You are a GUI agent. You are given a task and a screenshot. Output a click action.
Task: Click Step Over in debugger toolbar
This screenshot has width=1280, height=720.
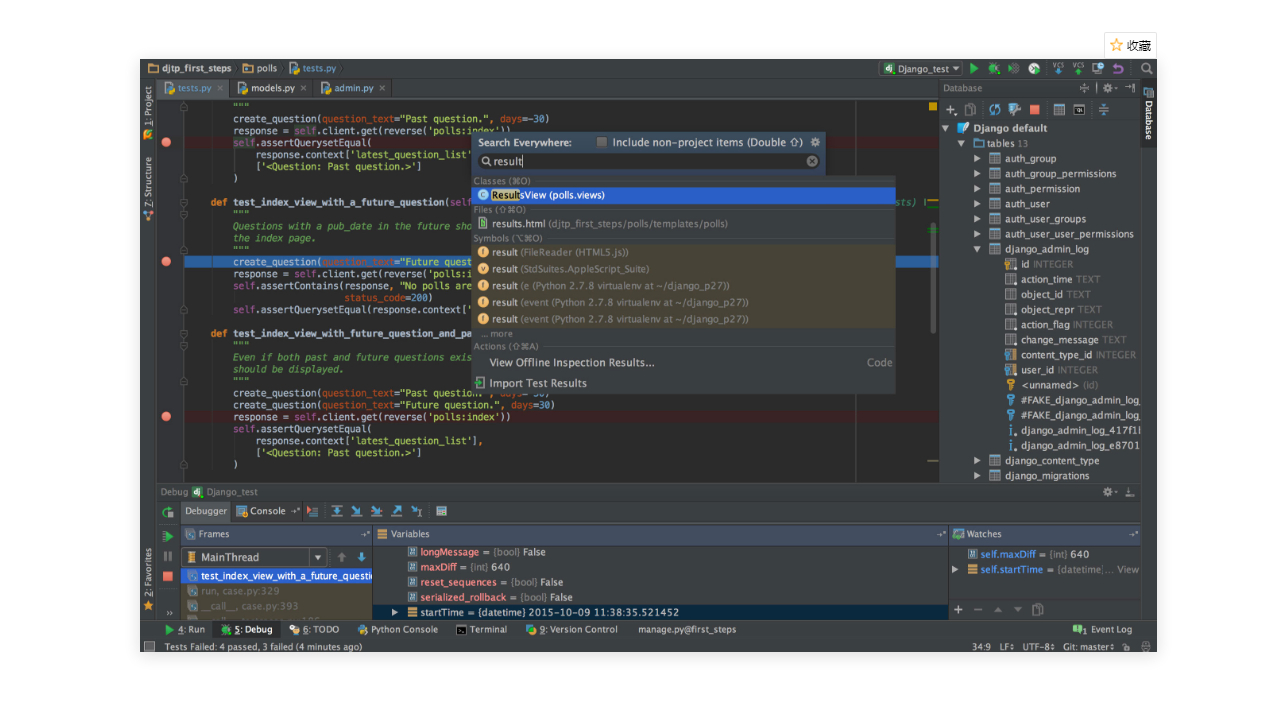click(x=337, y=511)
